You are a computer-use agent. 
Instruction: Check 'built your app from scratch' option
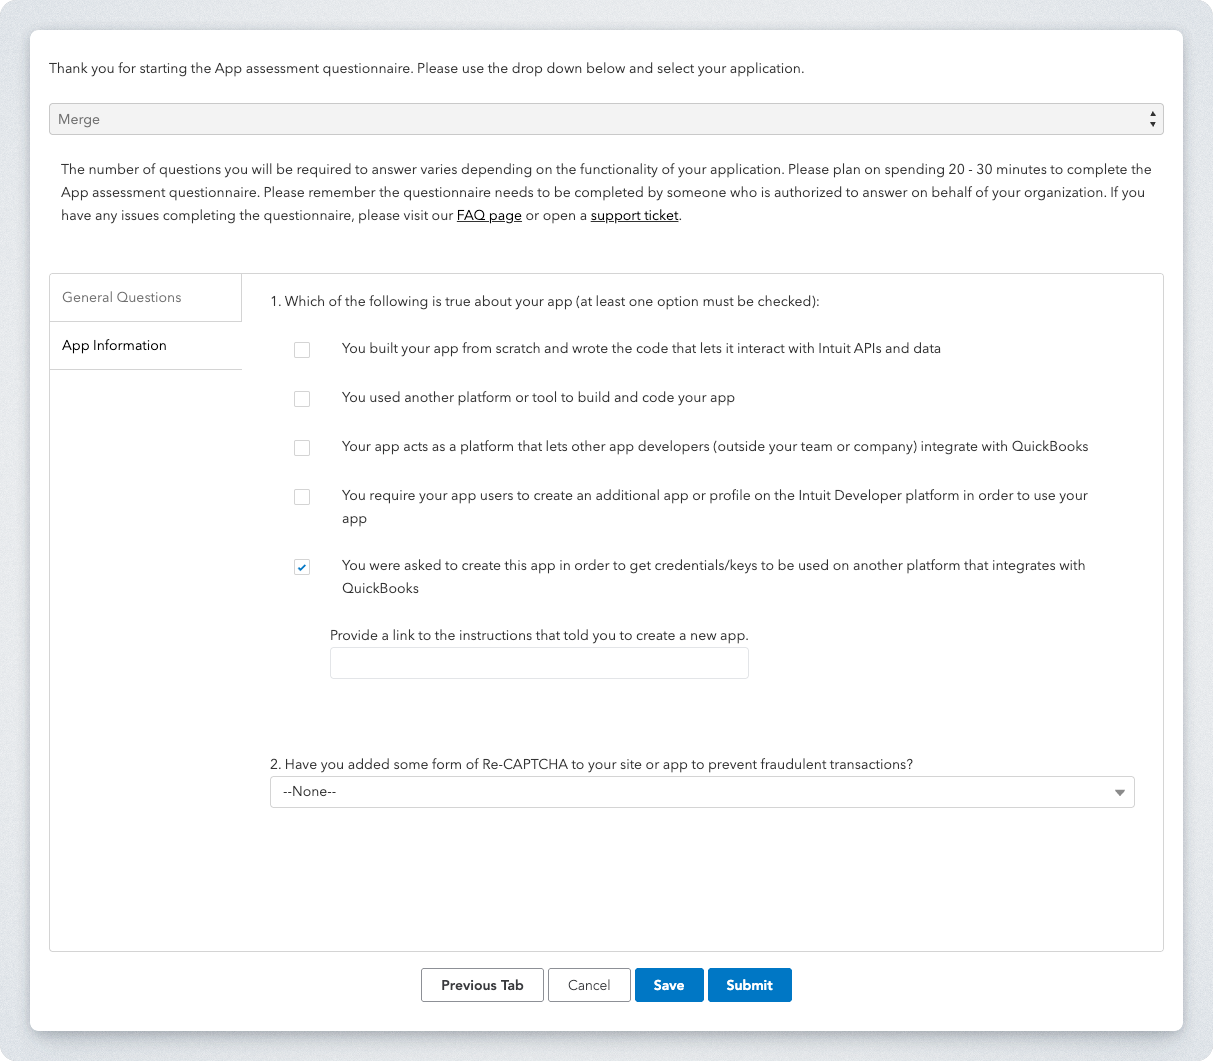[302, 350]
